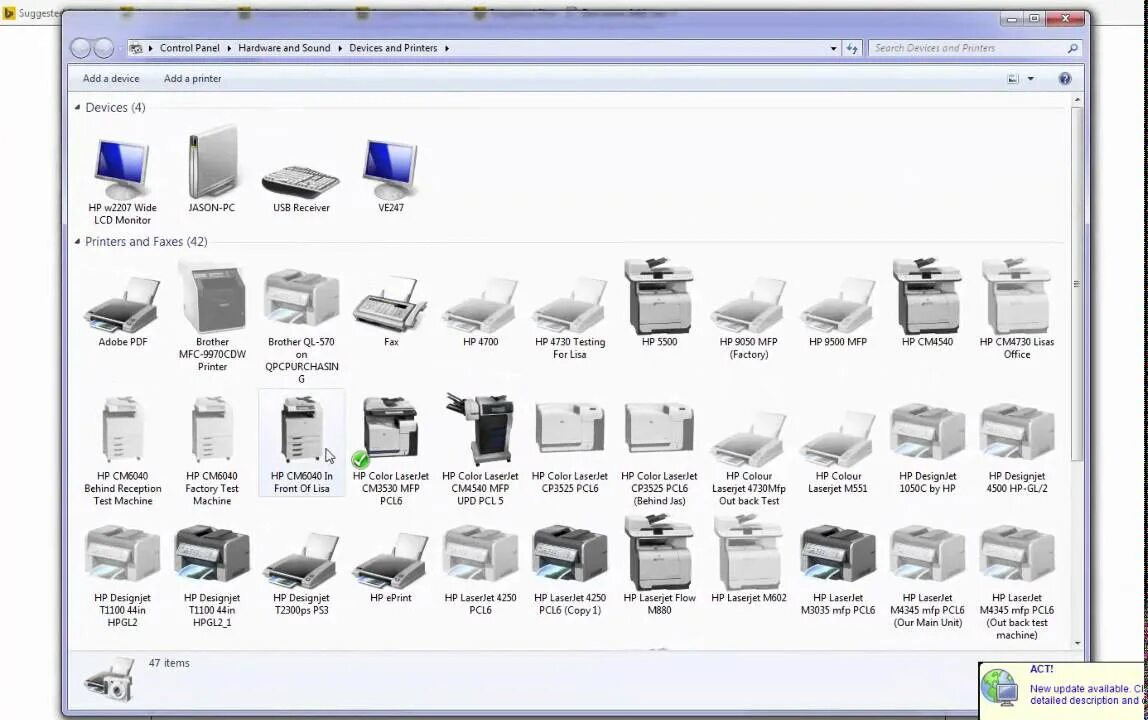Screen dimensions: 1148x720
Task: Select HP Color LaserJet CP3525 PCL6 printer
Action: pyautogui.click(x=570, y=447)
